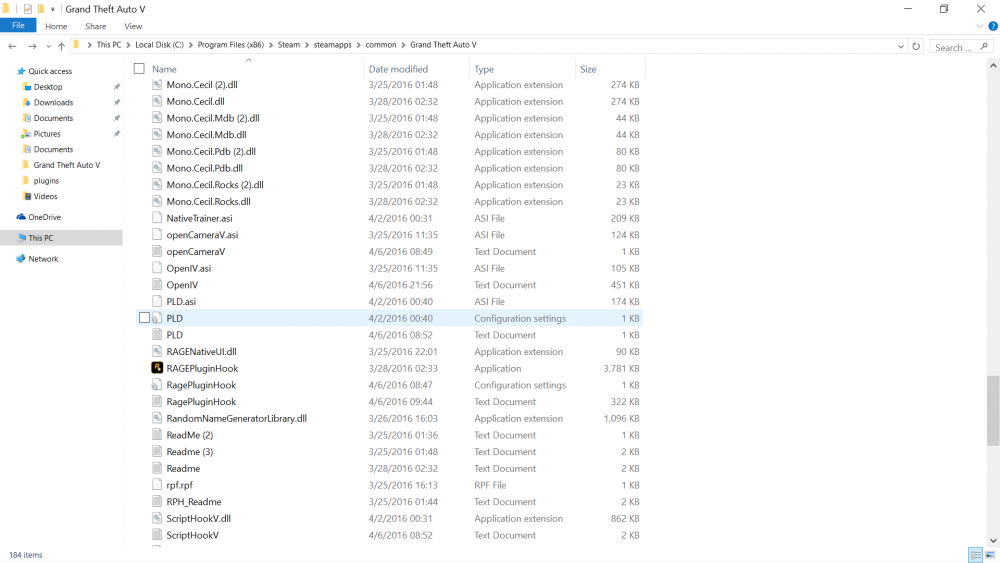Click the RAGEPluginHook application icon
Image resolution: width=1000 pixels, height=563 pixels.
(x=157, y=368)
